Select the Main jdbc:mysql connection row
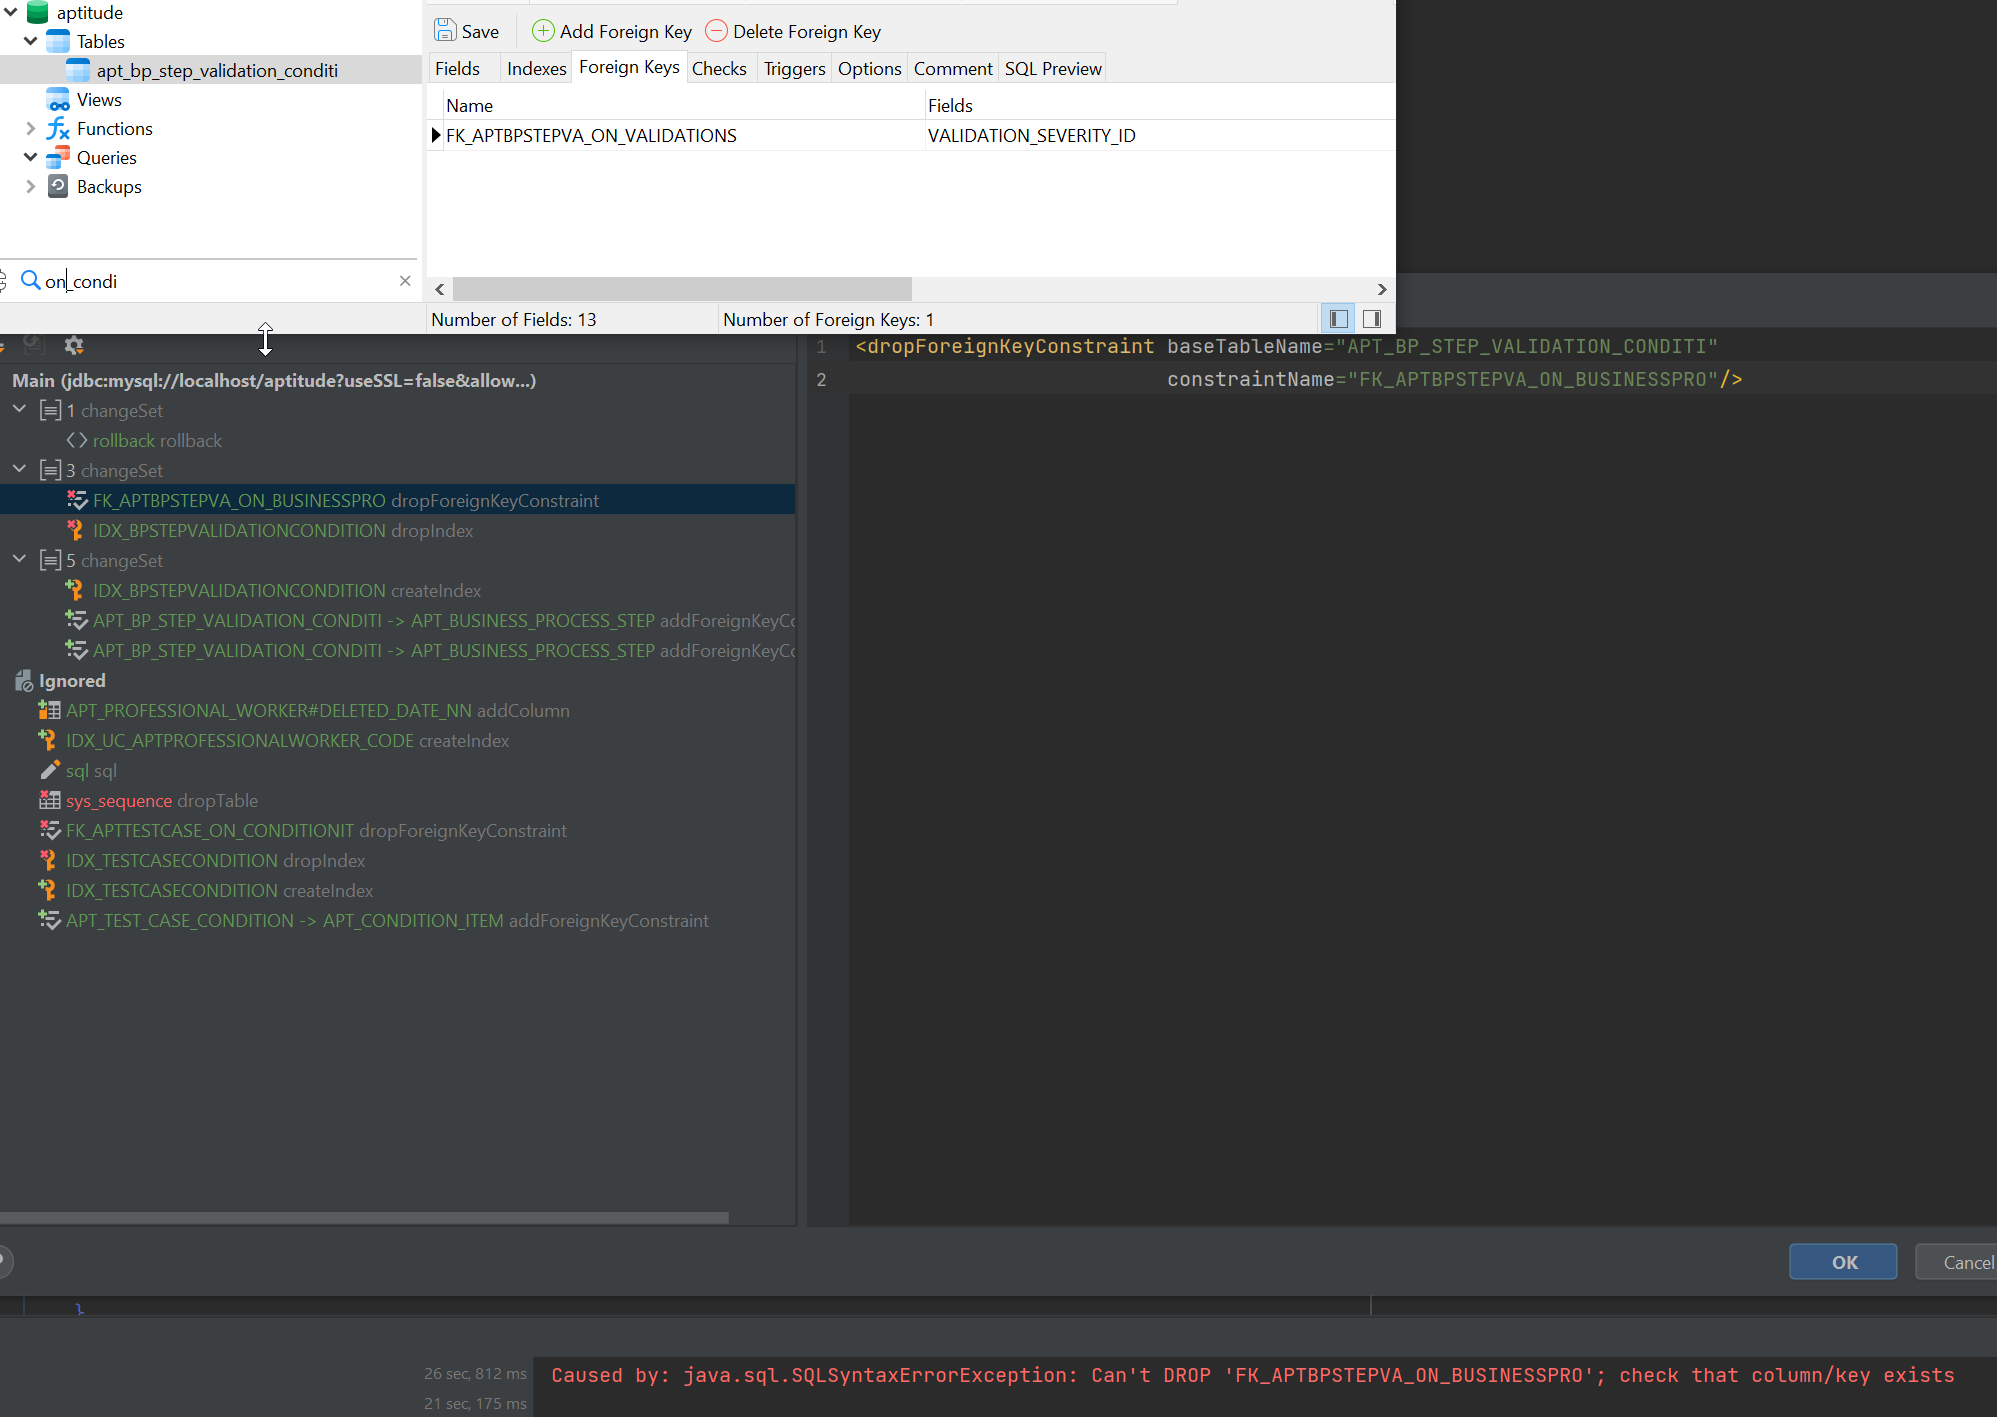Viewport: 1997px width, 1417px height. [x=398, y=380]
